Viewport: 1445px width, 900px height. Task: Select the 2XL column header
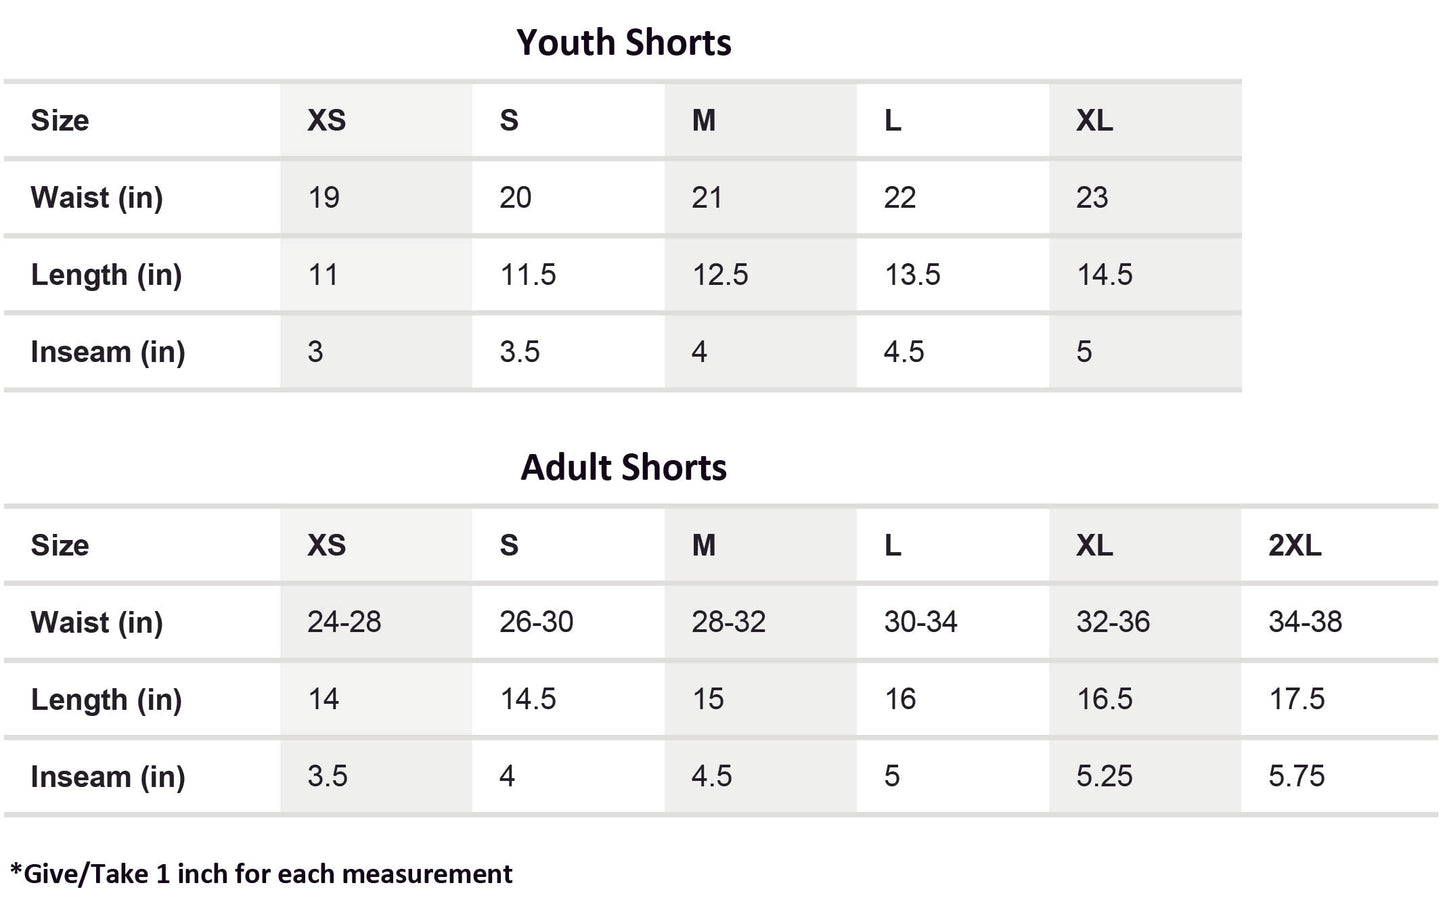click(x=1294, y=545)
